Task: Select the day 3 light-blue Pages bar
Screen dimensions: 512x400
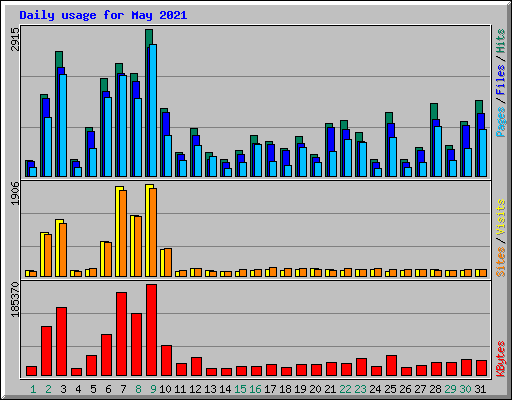Action: point(63,125)
